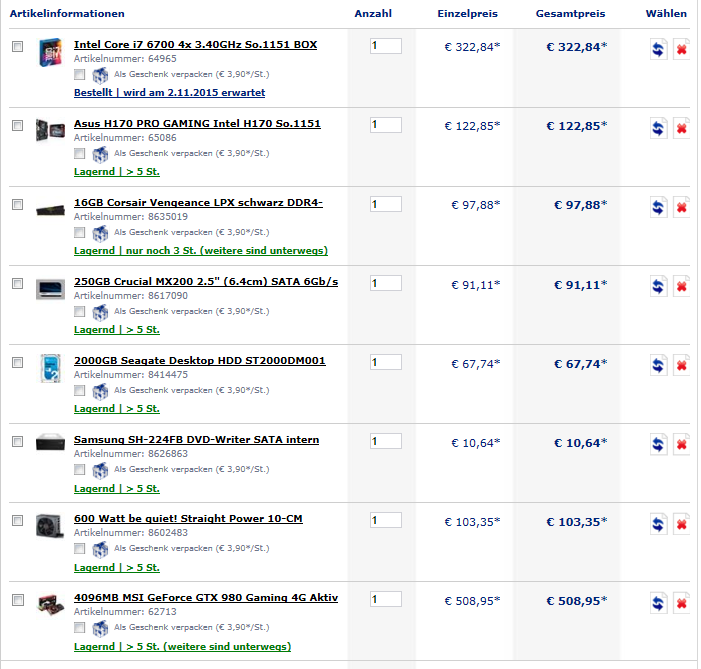This screenshot has height=669, width=701.
Task: Click the quantity field for 16GB Corsair Vengeance
Action: [385, 204]
